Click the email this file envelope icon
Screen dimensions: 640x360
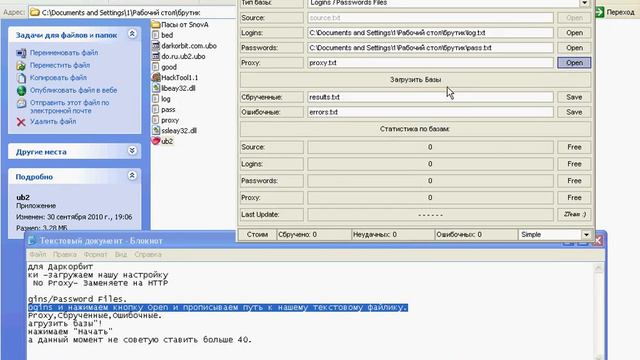(21, 103)
